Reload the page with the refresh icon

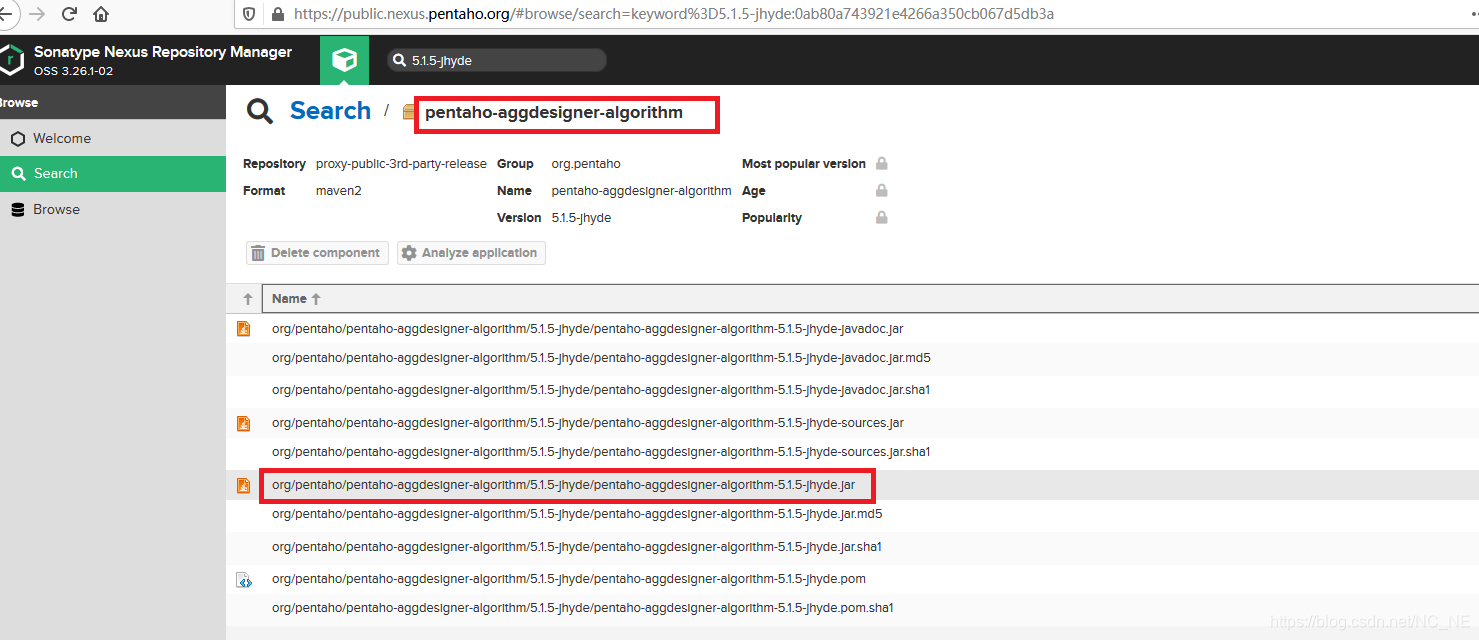click(69, 14)
